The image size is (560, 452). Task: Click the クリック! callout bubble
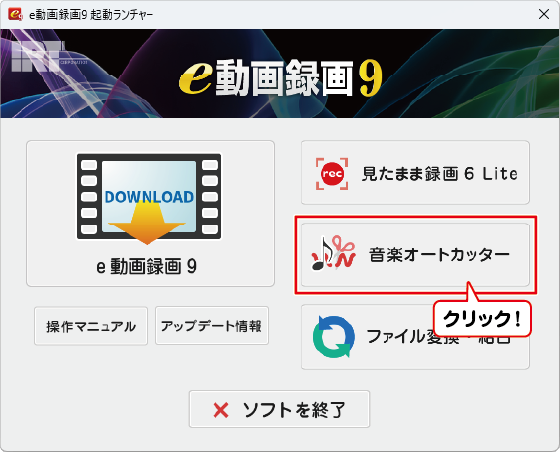click(482, 318)
